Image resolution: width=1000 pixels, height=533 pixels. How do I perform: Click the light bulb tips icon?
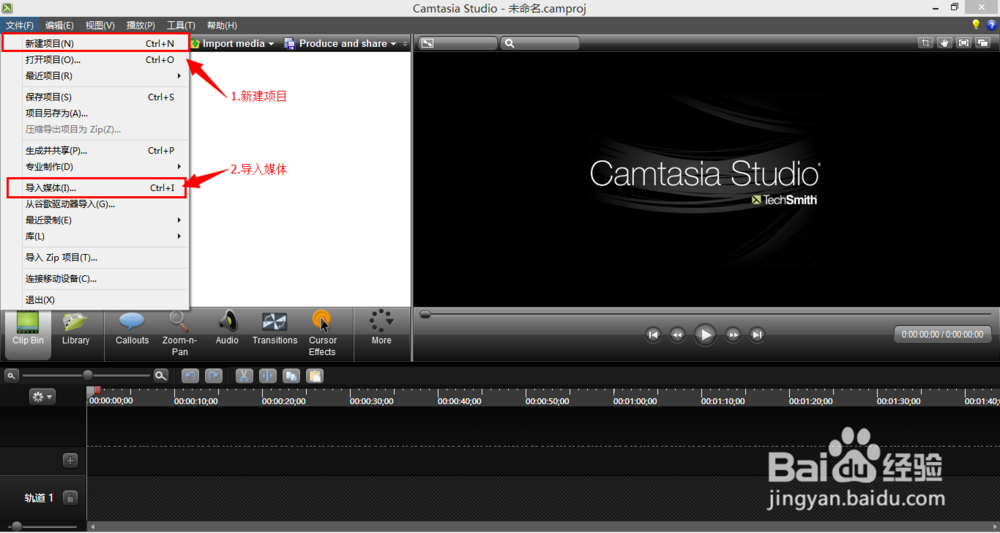point(976,25)
